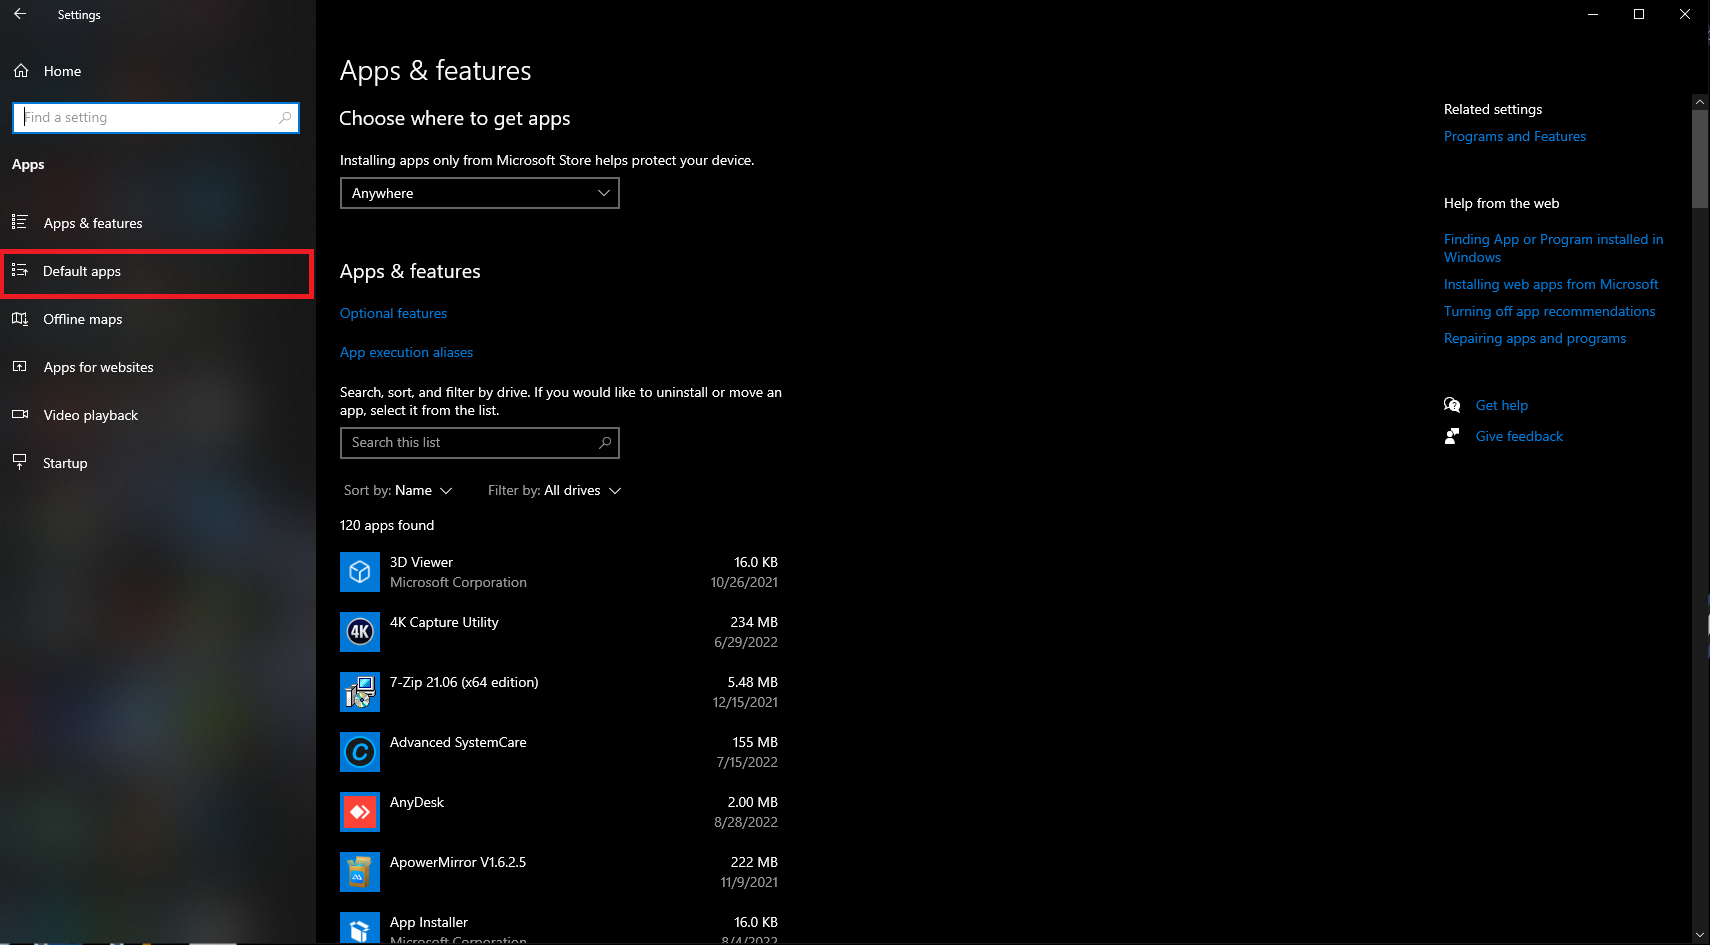Select the ApowerMirror icon
This screenshot has height=945, width=1710.
pos(359,871)
